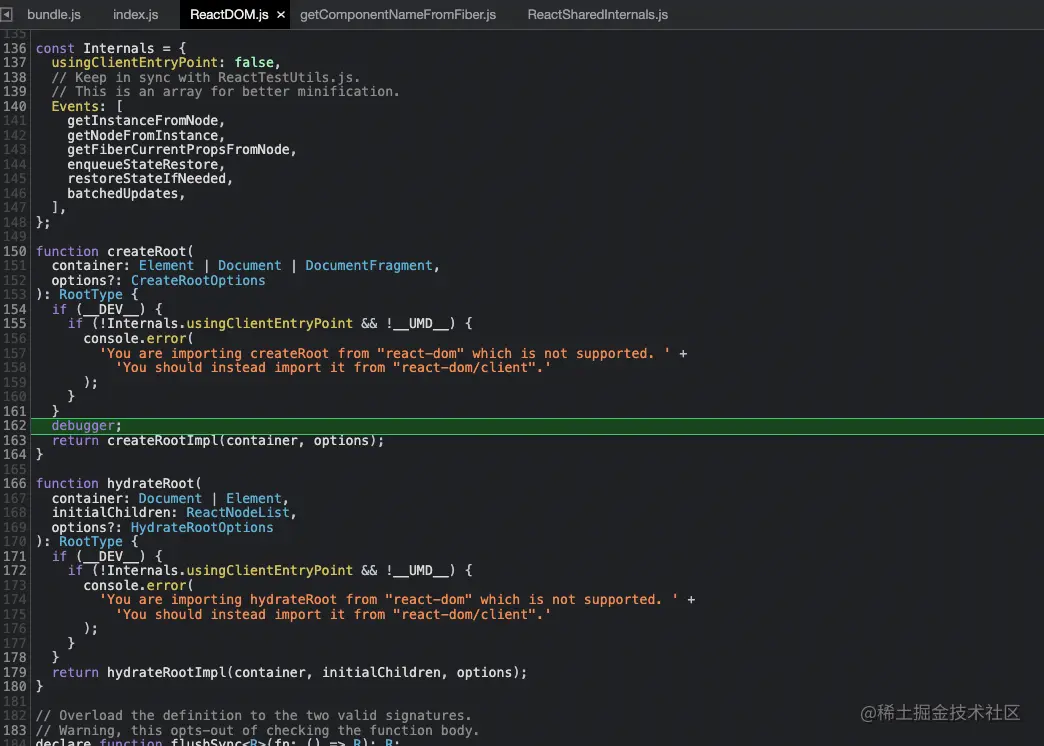Image resolution: width=1044 pixels, height=746 pixels.
Task: Click line number 162 gutter
Action: tap(15, 426)
